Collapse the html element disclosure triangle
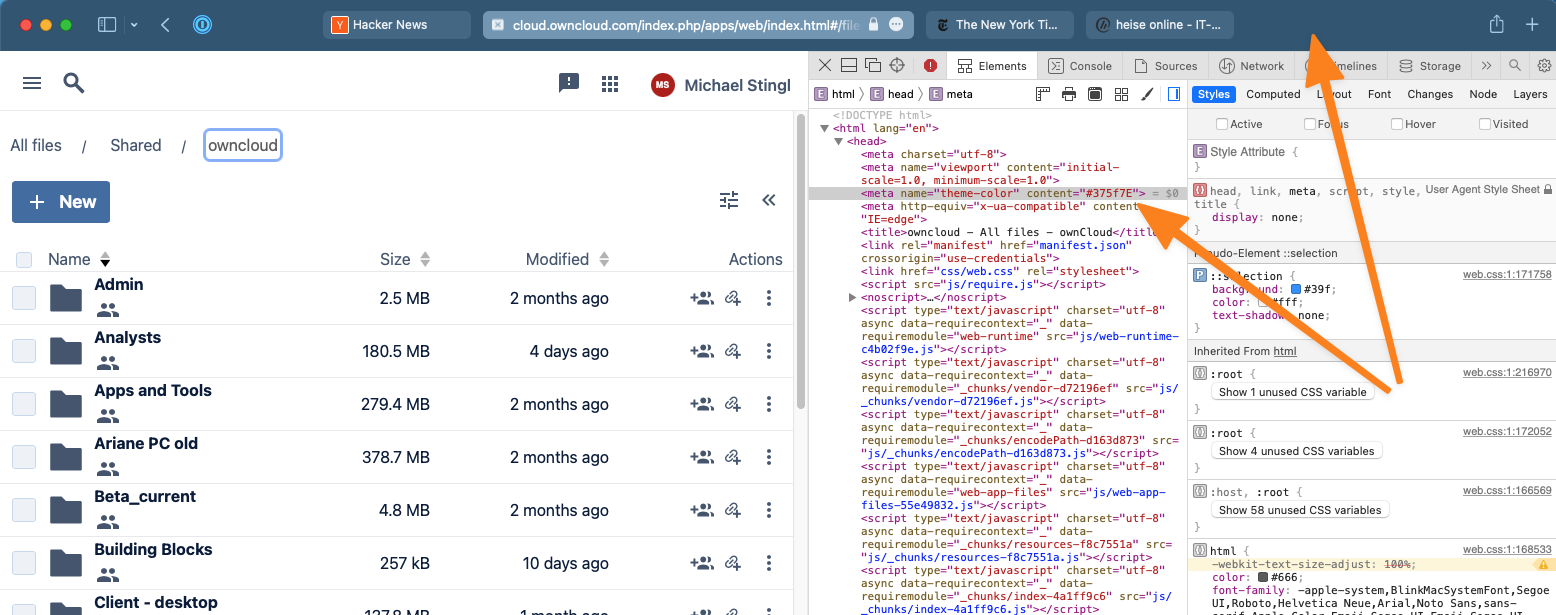1556x615 pixels. click(824, 128)
